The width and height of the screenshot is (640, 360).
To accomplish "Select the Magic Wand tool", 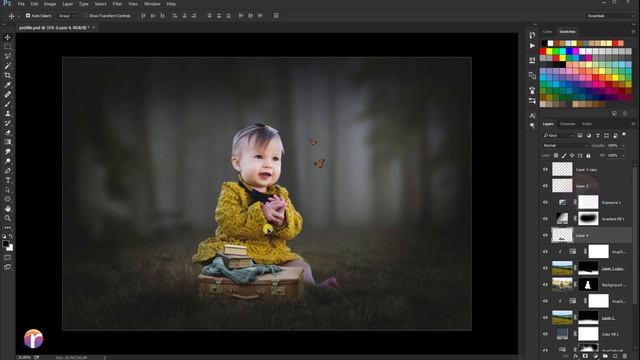I will click(8, 66).
